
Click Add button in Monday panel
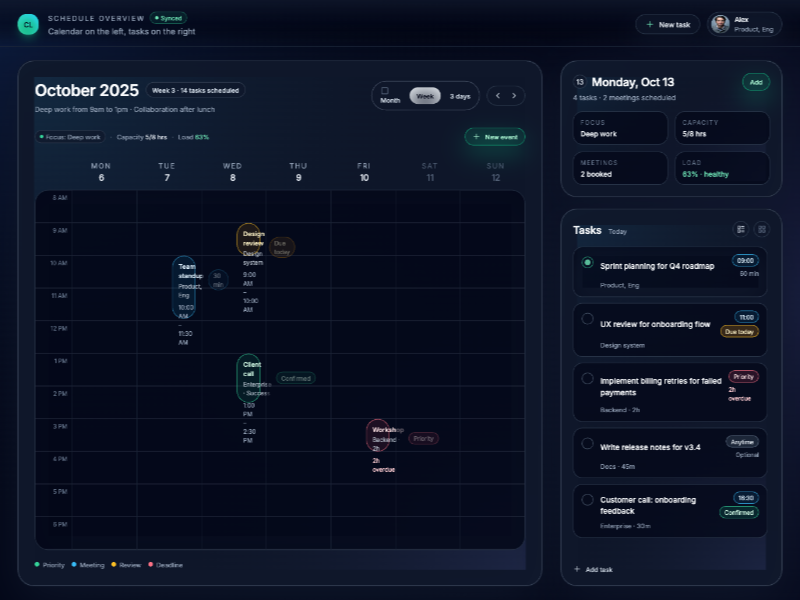coord(755,82)
